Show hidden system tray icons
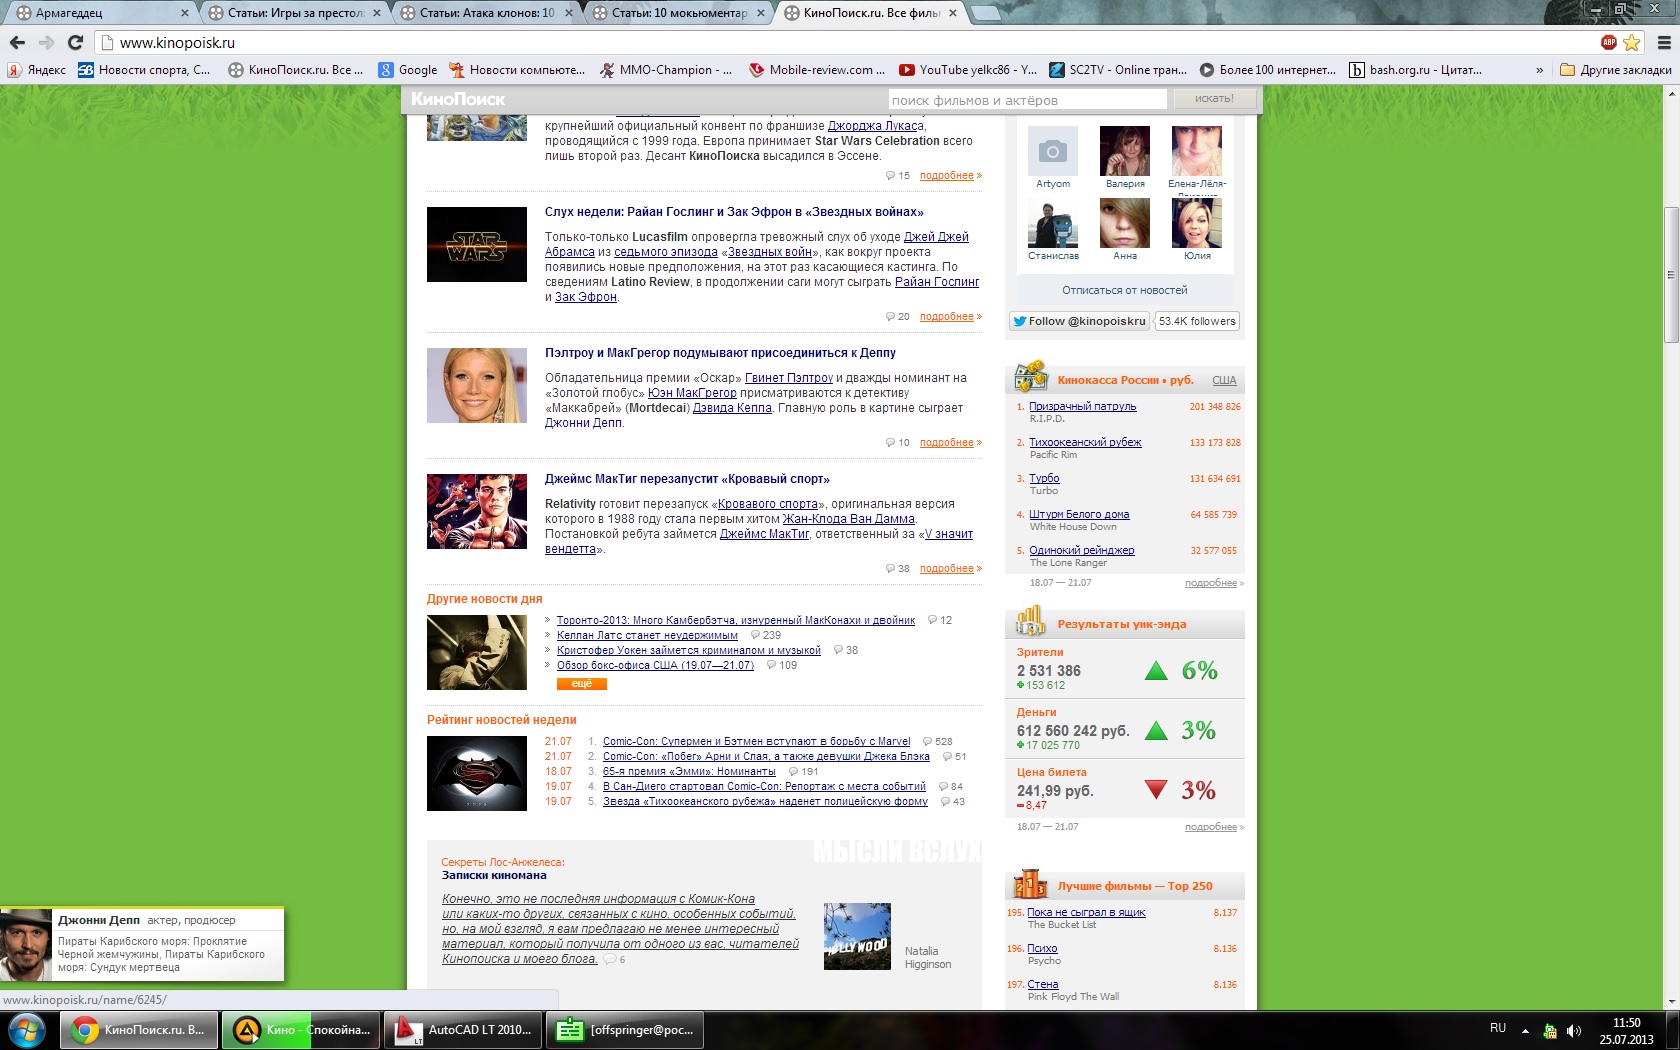Image resolution: width=1680 pixels, height=1050 pixels. pos(1525,1030)
